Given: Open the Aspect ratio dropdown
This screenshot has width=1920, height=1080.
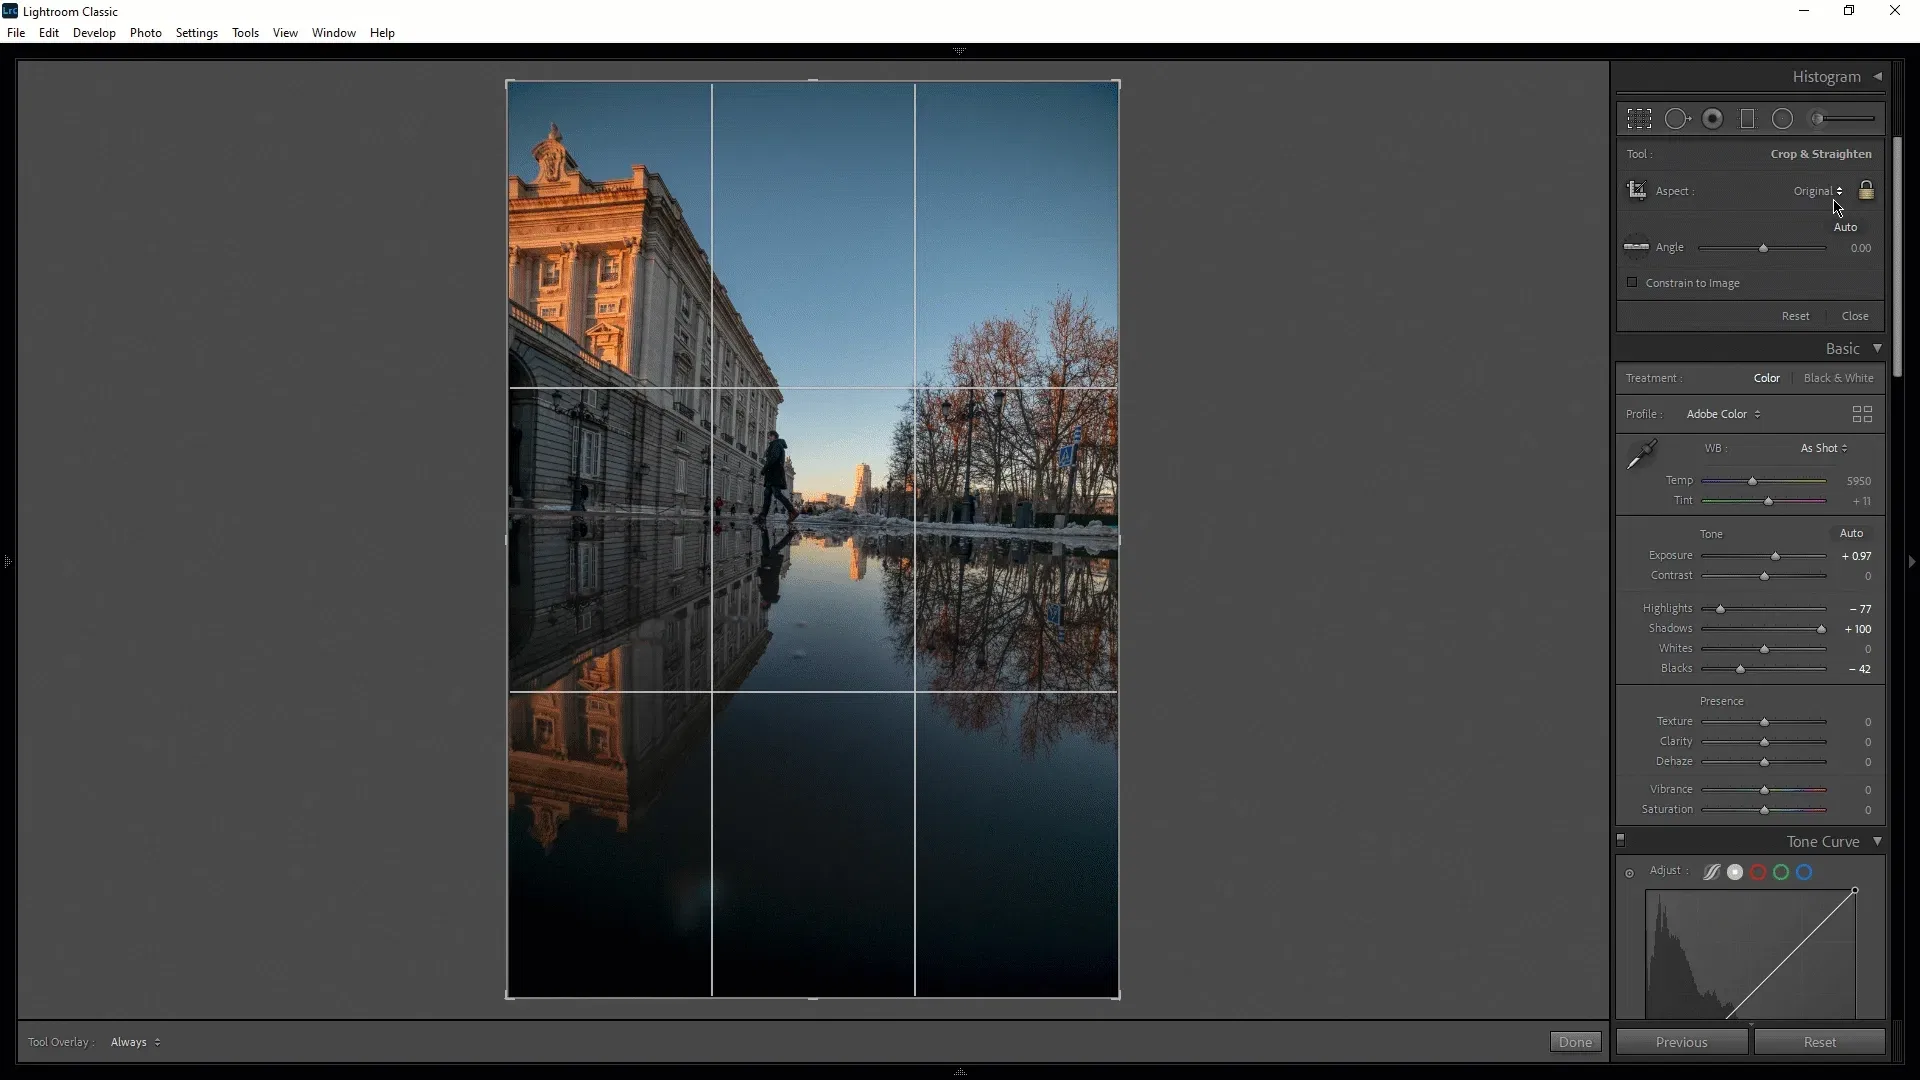Looking at the screenshot, I should tap(1817, 190).
